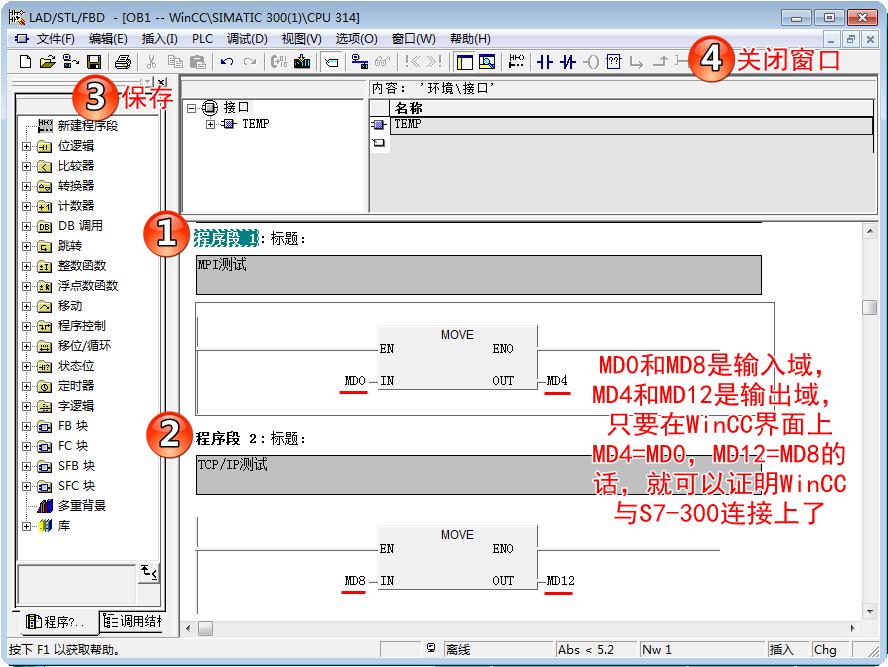Open the 文件(F) menu
Screen dimensions: 888x667
point(56,39)
